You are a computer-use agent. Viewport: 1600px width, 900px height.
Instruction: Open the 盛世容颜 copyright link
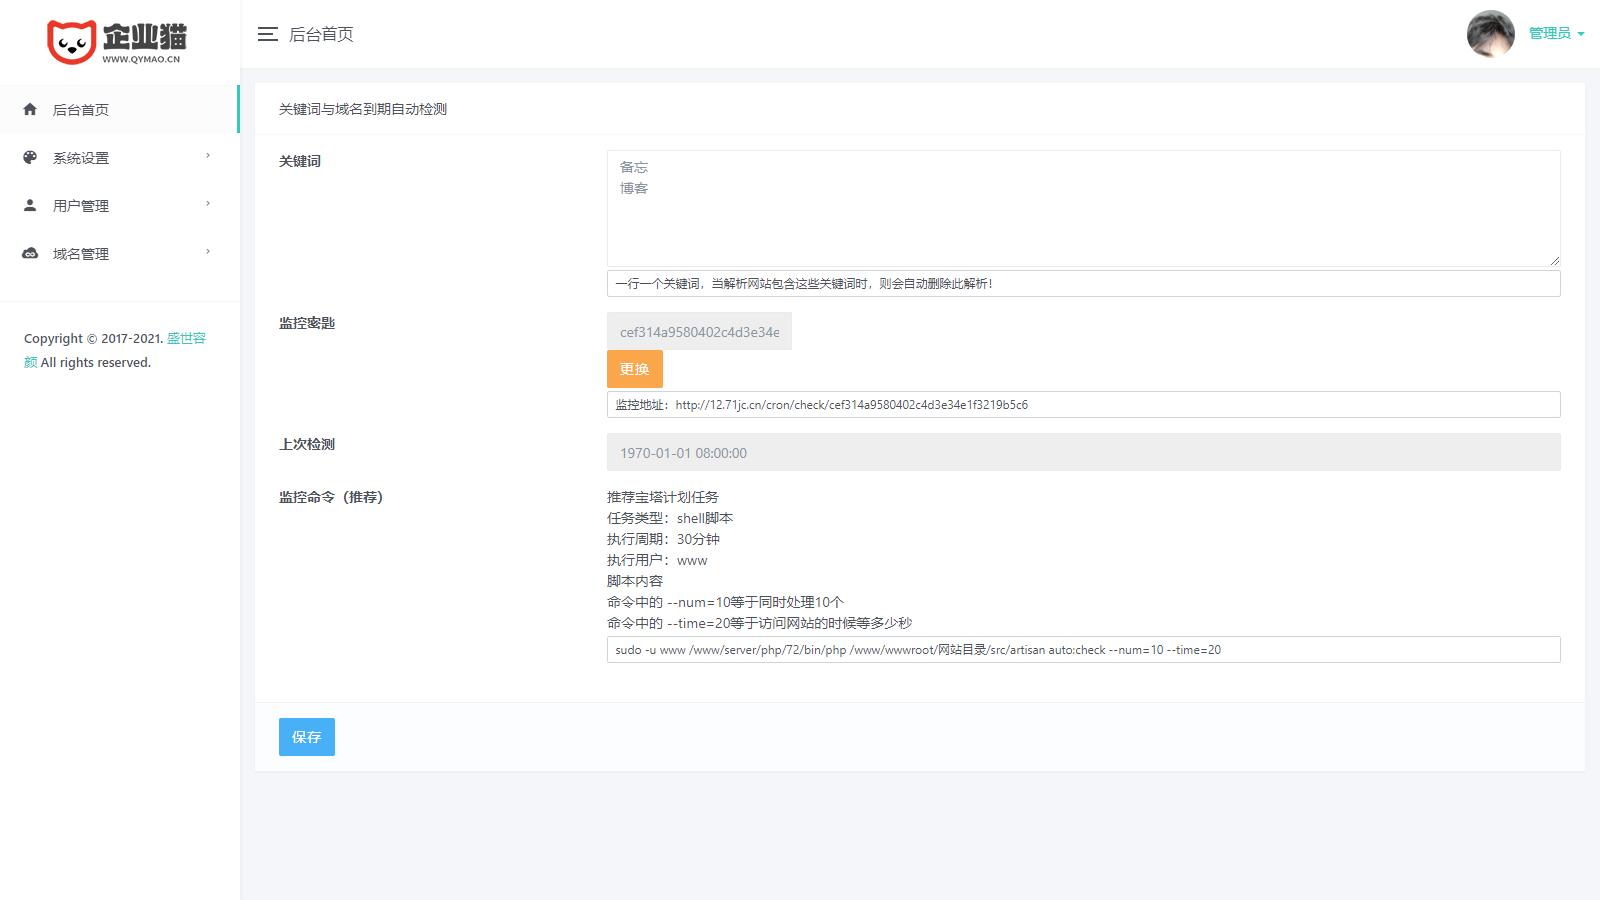click(x=186, y=339)
